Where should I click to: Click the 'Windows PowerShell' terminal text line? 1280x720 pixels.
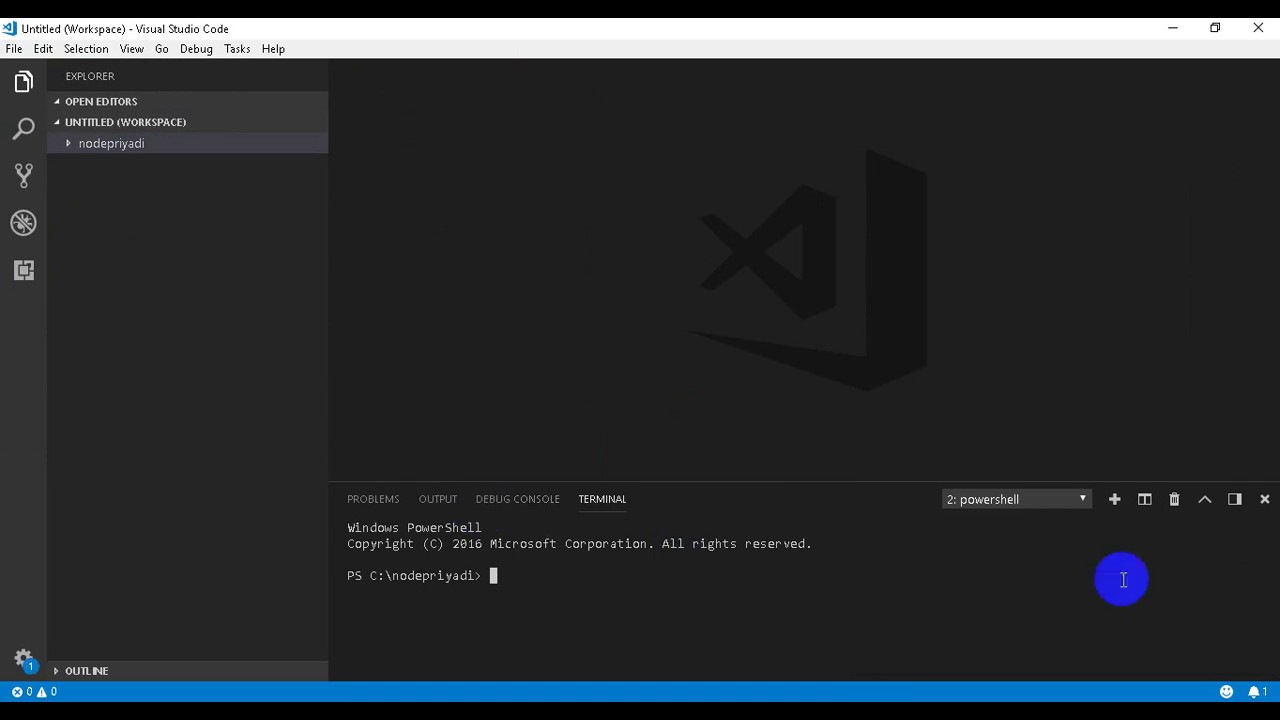(414, 528)
